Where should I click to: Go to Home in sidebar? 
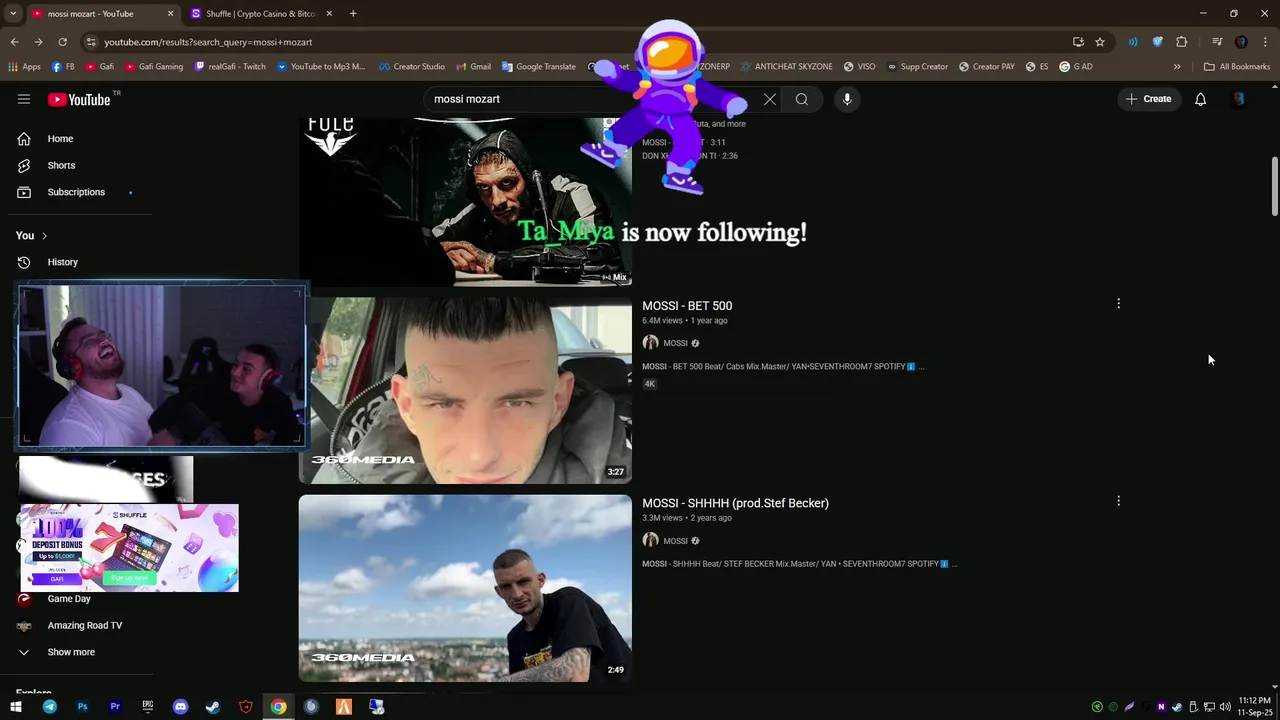(60, 139)
